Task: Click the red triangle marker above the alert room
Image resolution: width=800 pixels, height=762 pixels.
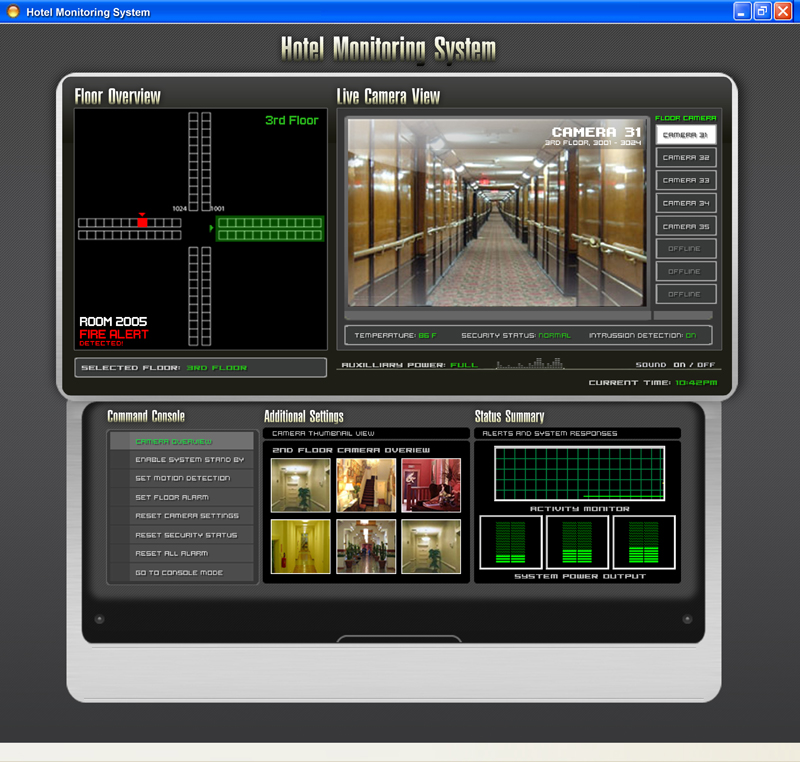Action: point(142,215)
